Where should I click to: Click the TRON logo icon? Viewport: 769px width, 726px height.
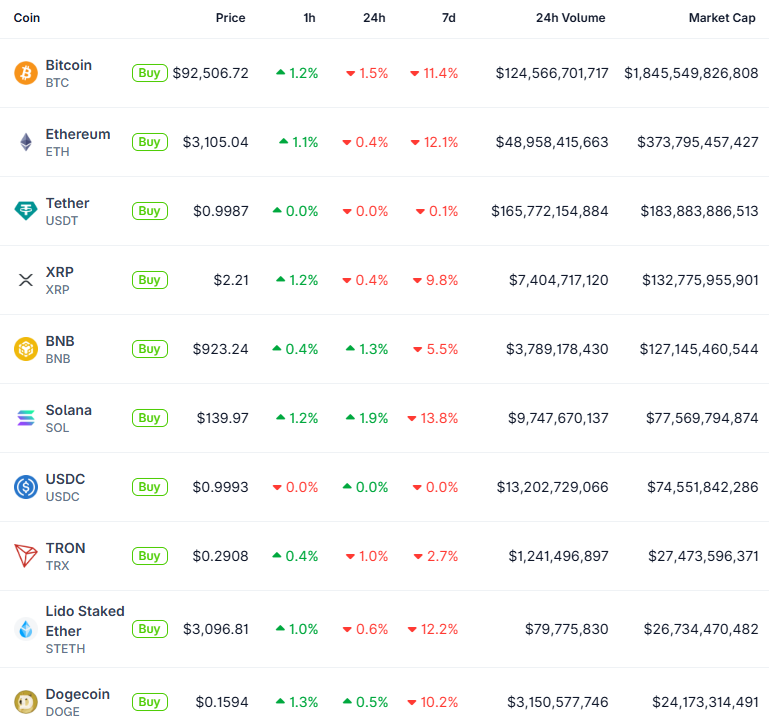pos(25,556)
